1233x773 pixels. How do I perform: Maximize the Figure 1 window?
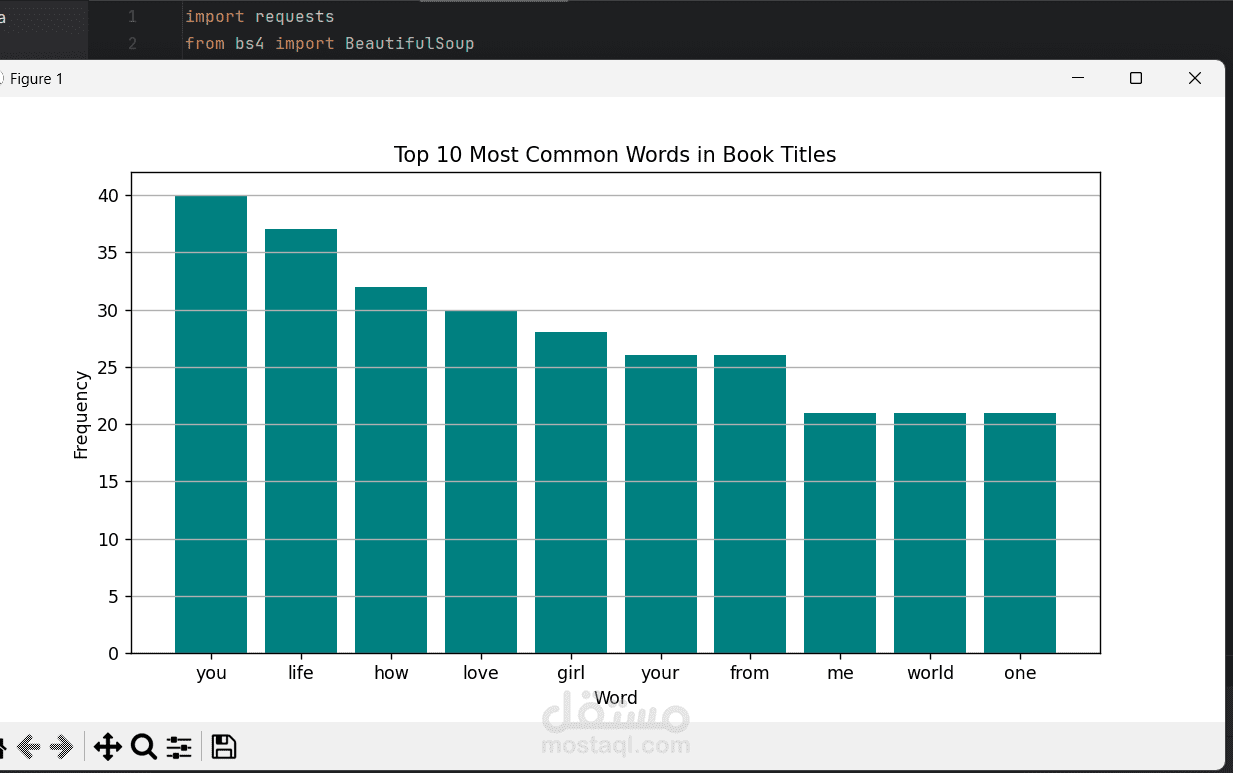(x=1135, y=77)
